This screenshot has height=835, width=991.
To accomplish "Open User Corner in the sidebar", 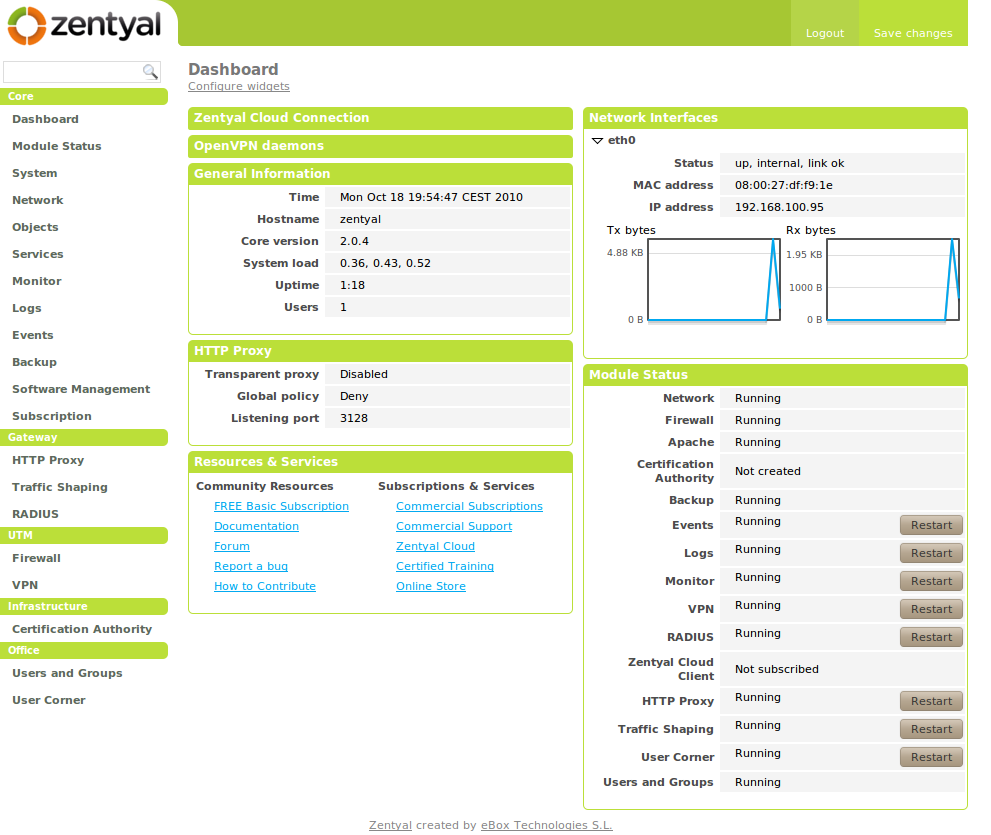I will pos(49,700).
